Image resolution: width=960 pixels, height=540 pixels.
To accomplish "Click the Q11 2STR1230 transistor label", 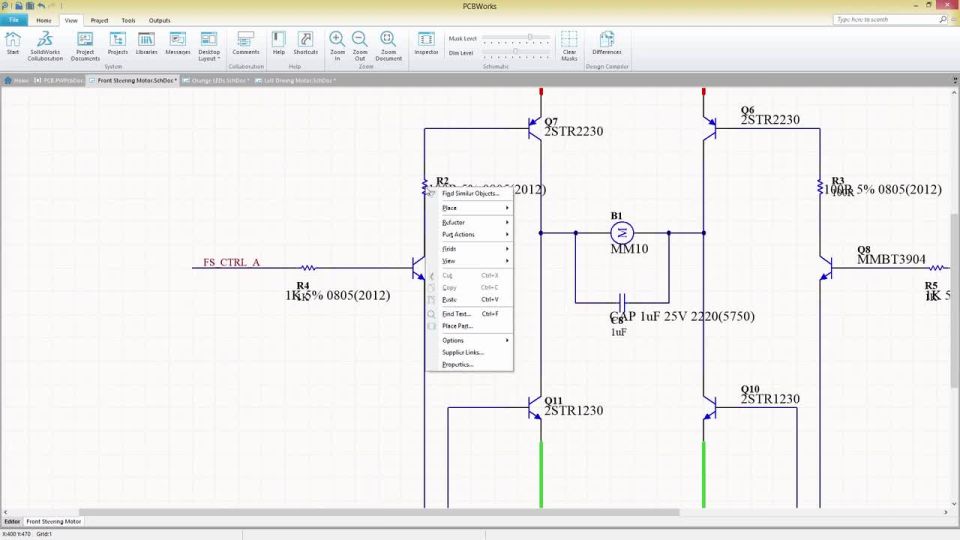I will [574, 406].
